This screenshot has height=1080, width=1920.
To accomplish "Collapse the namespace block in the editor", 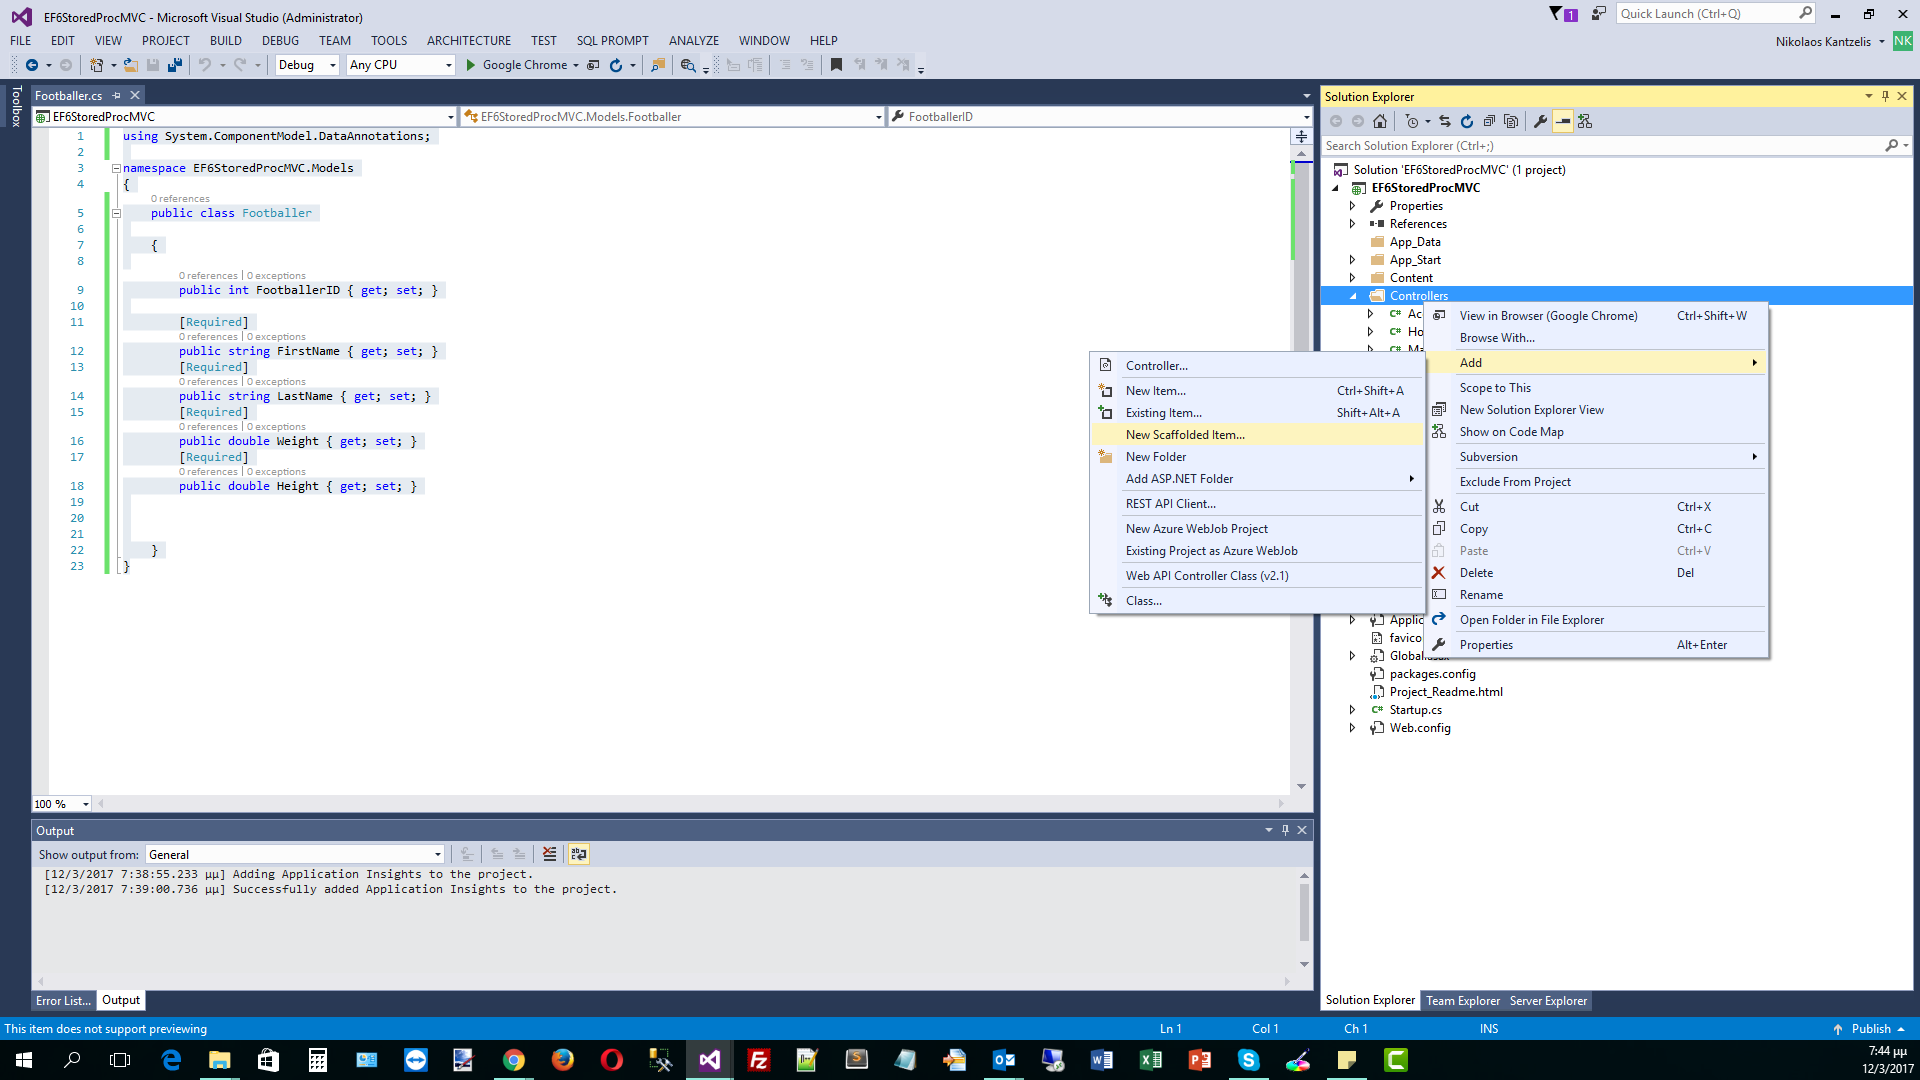I will pyautogui.click(x=116, y=168).
